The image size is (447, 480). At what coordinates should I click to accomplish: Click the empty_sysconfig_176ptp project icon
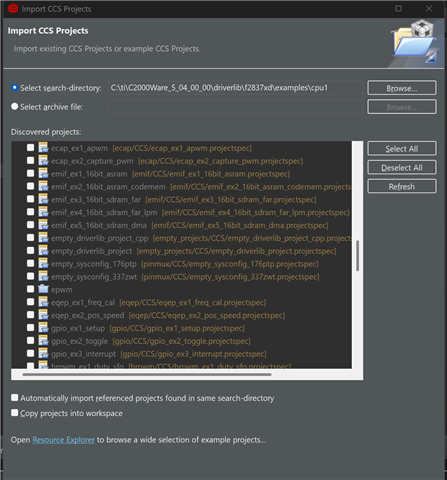[43, 264]
